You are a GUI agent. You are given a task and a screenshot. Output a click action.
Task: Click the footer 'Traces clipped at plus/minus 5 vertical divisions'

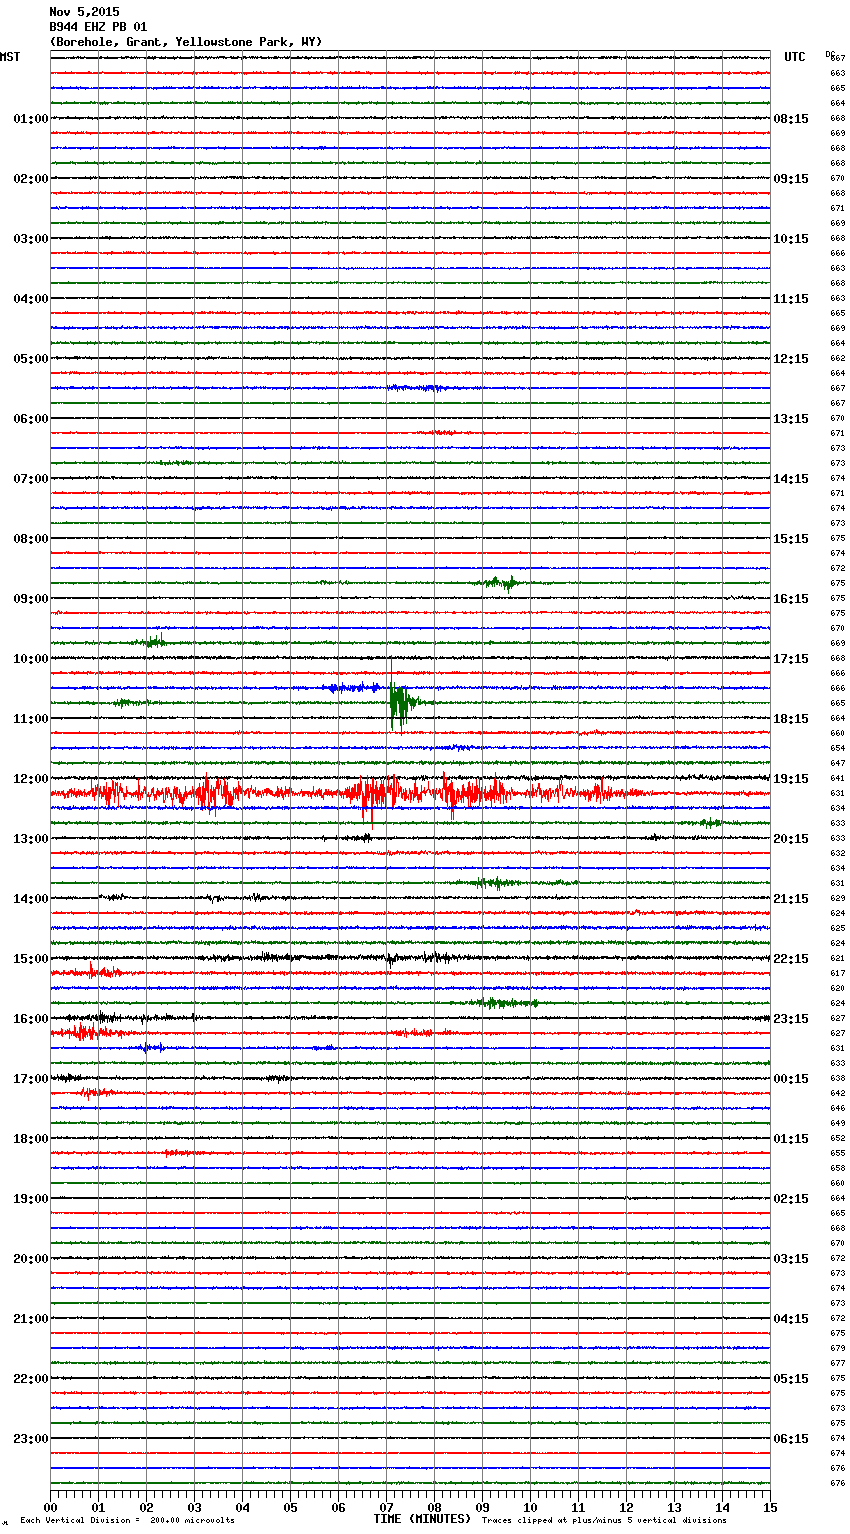(x=604, y=1521)
